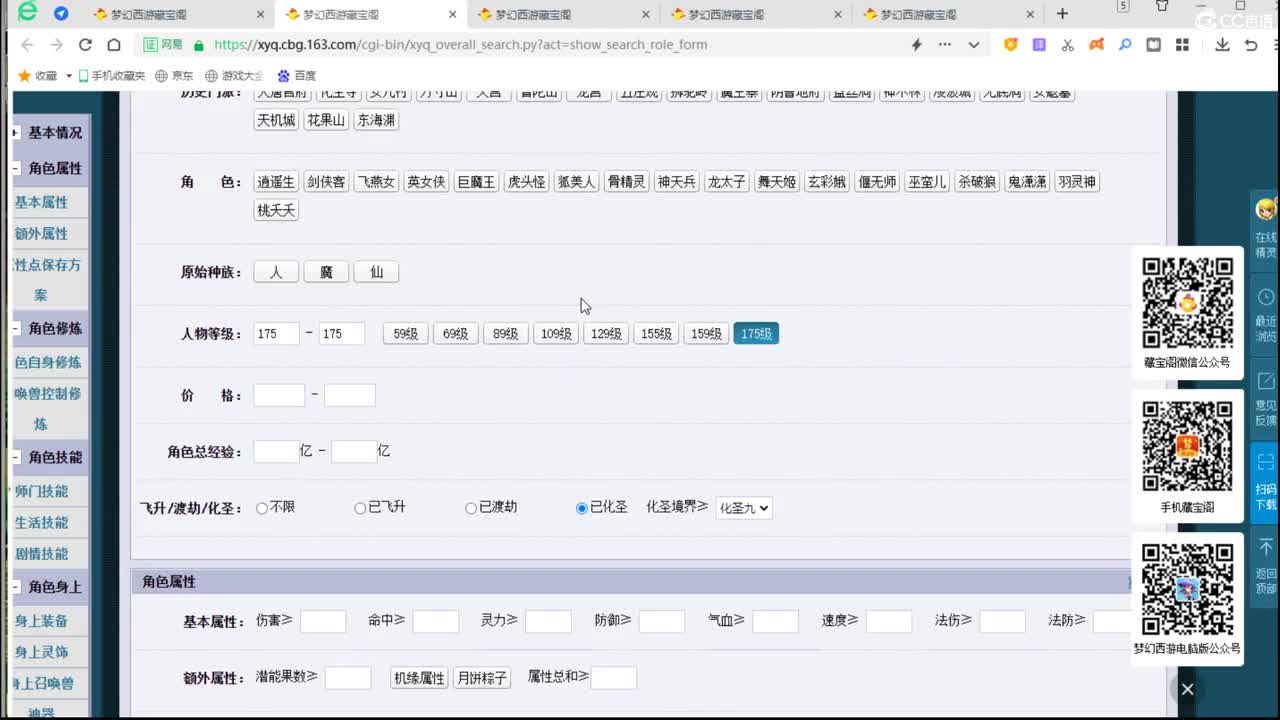Select the 花果山 school button

(x=326, y=120)
